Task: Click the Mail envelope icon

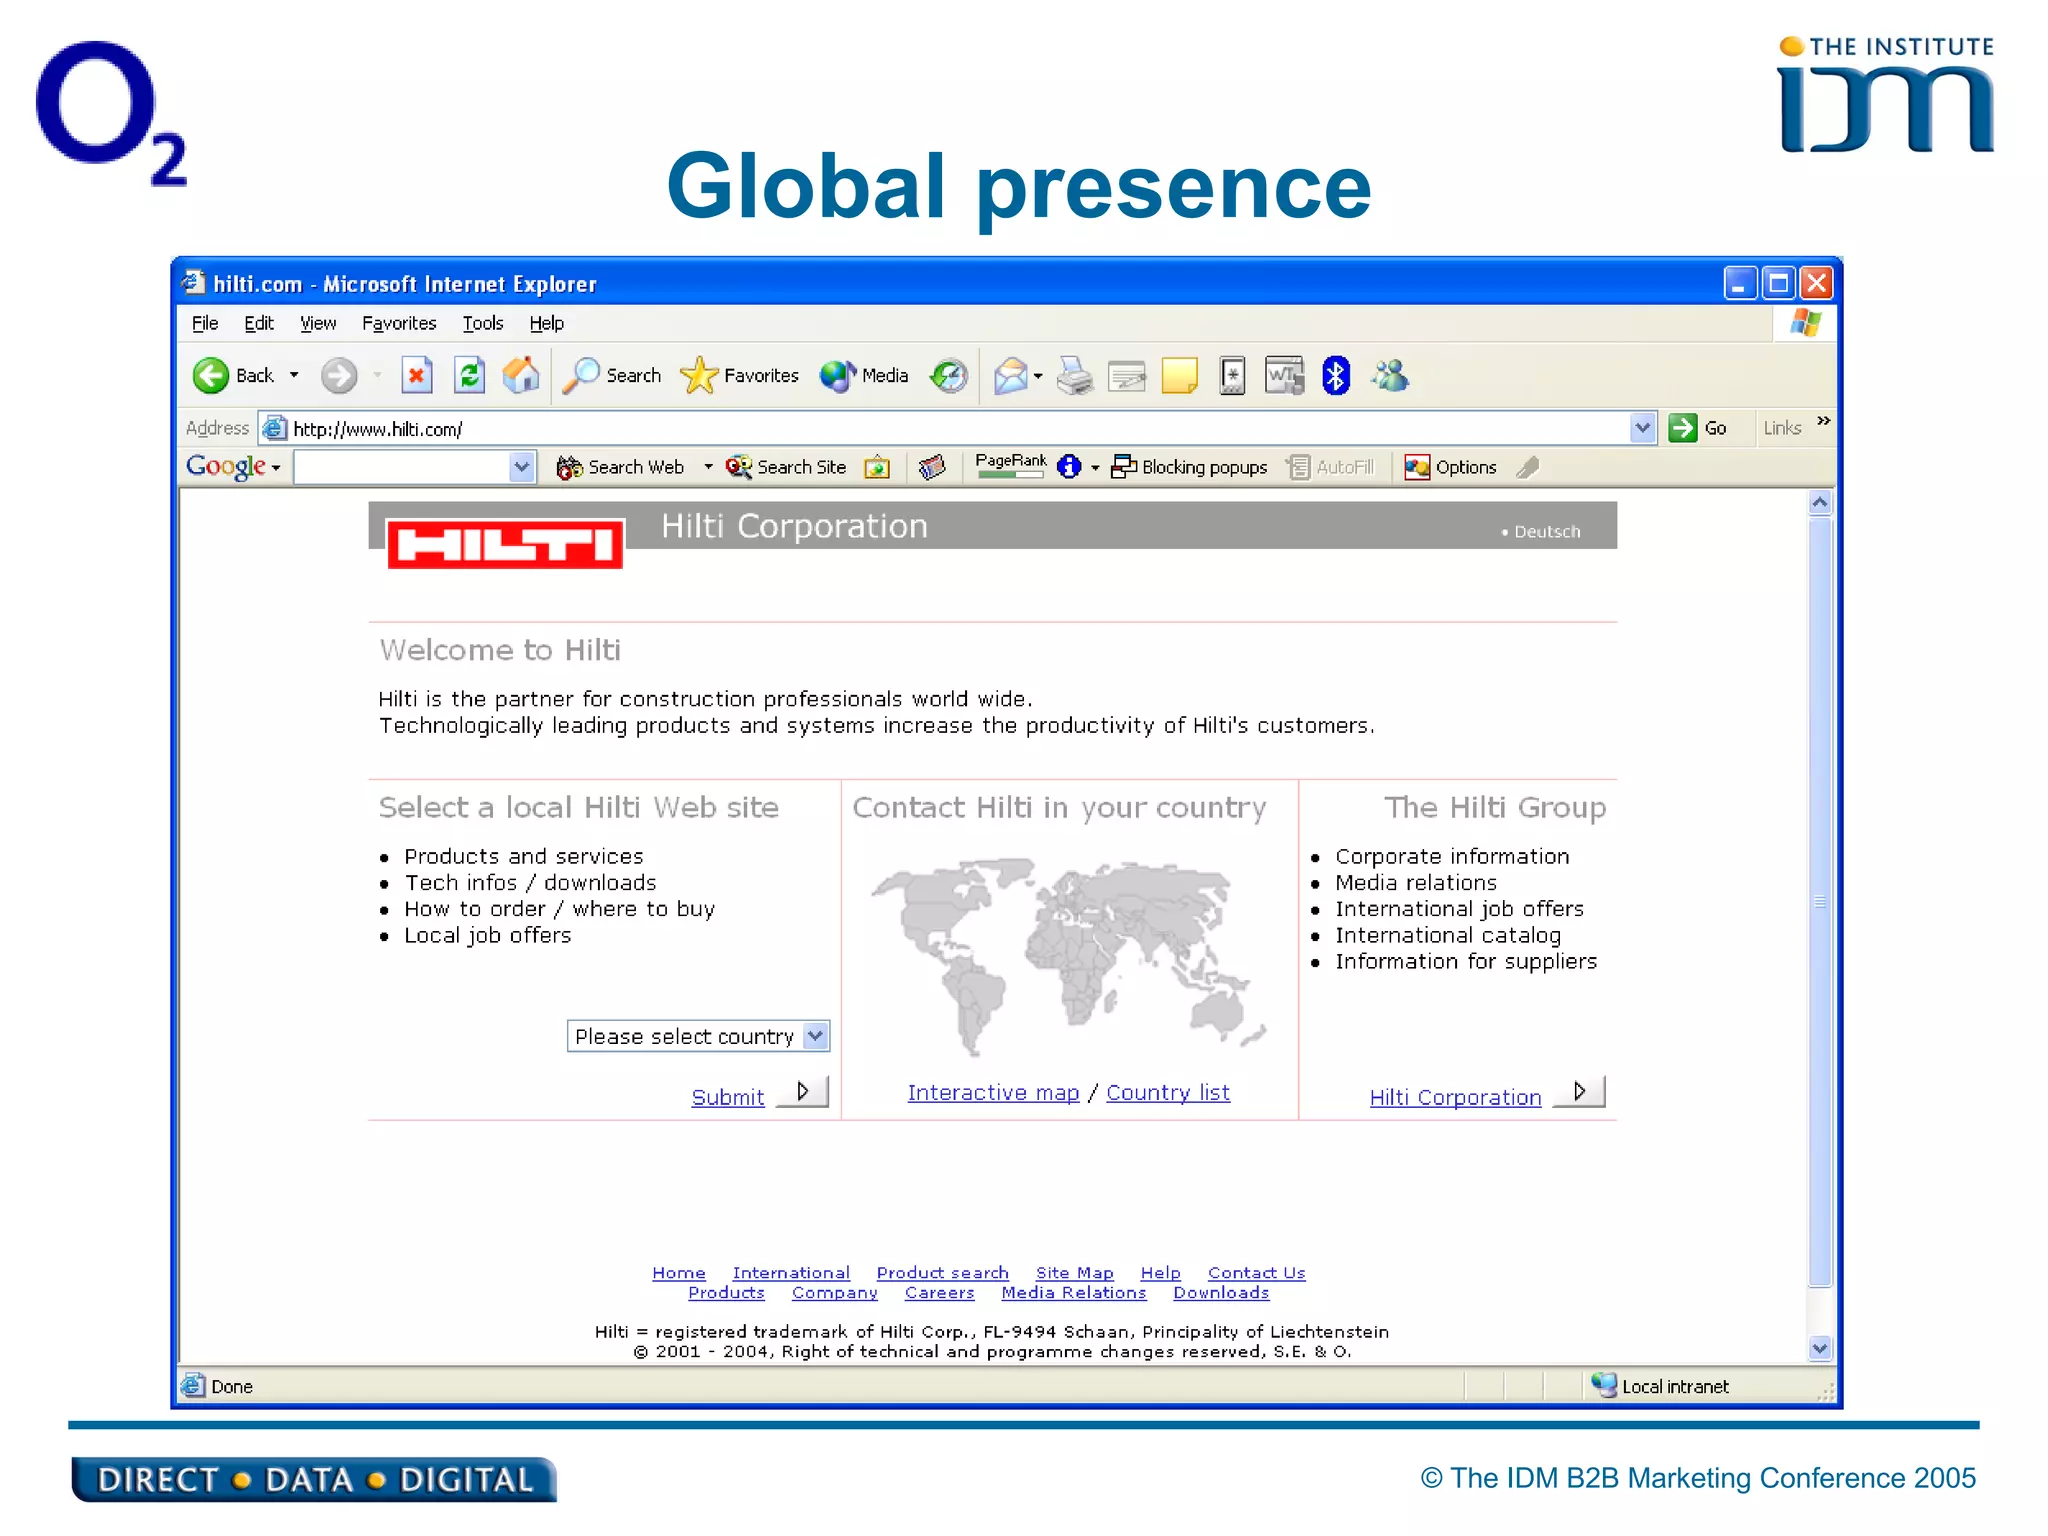Action: pyautogui.click(x=1010, y=376)
